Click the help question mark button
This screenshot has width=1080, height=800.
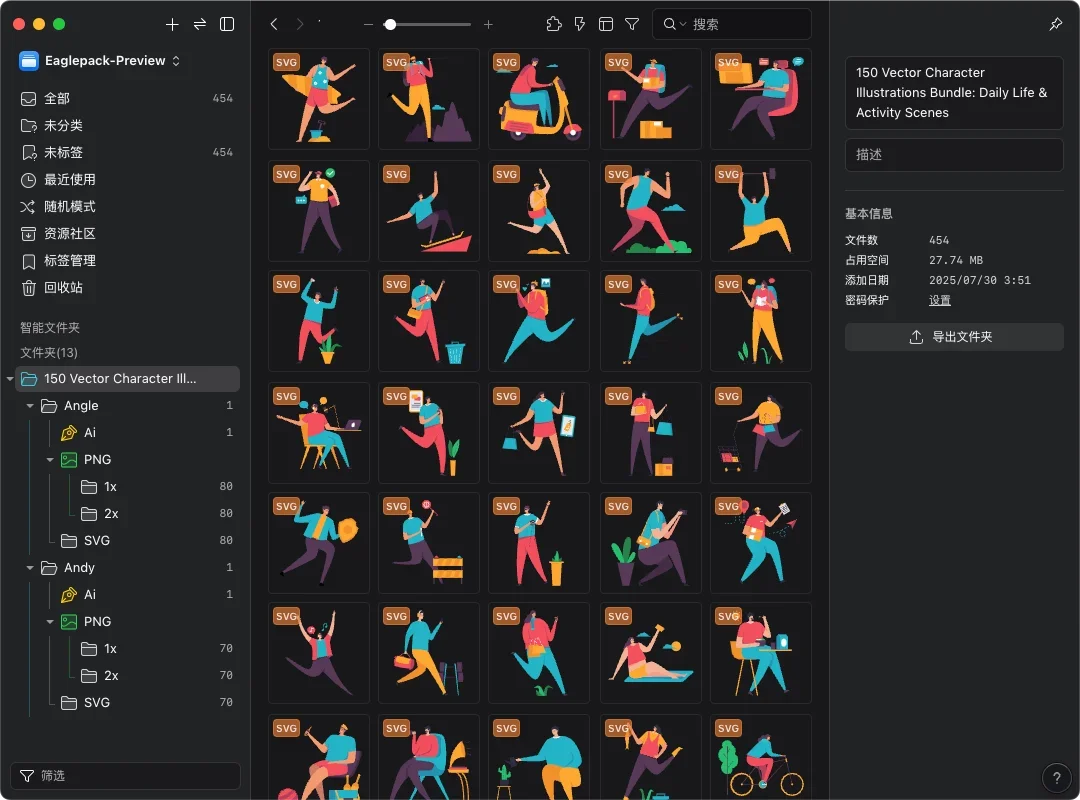pos(1056,777)
